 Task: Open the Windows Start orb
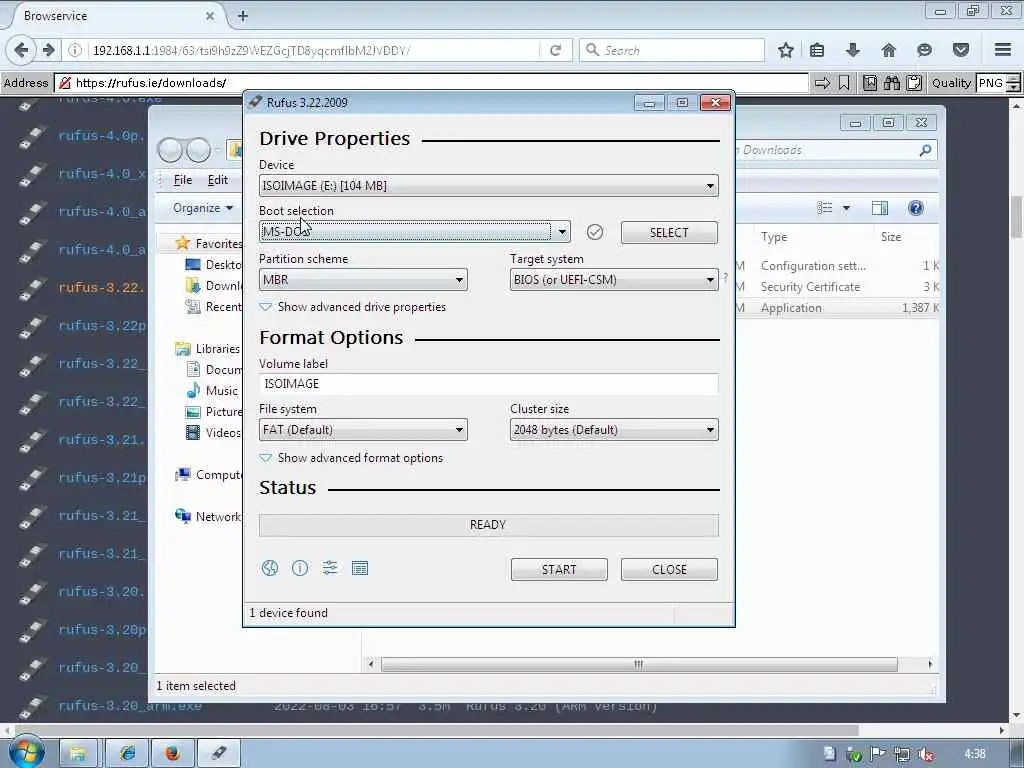(x=26, y=753)
